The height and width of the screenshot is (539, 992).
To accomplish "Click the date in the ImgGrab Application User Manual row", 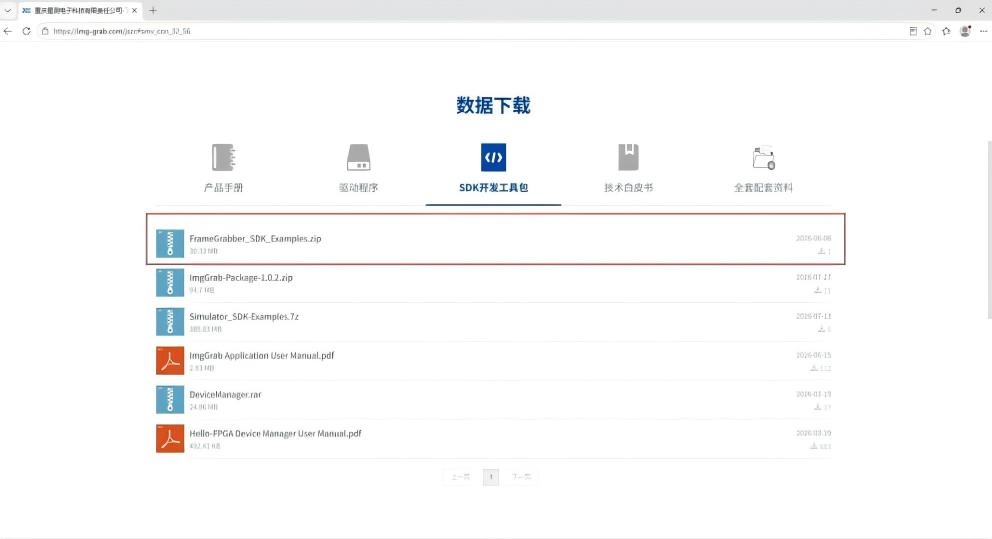I will [x=814, y=356].
